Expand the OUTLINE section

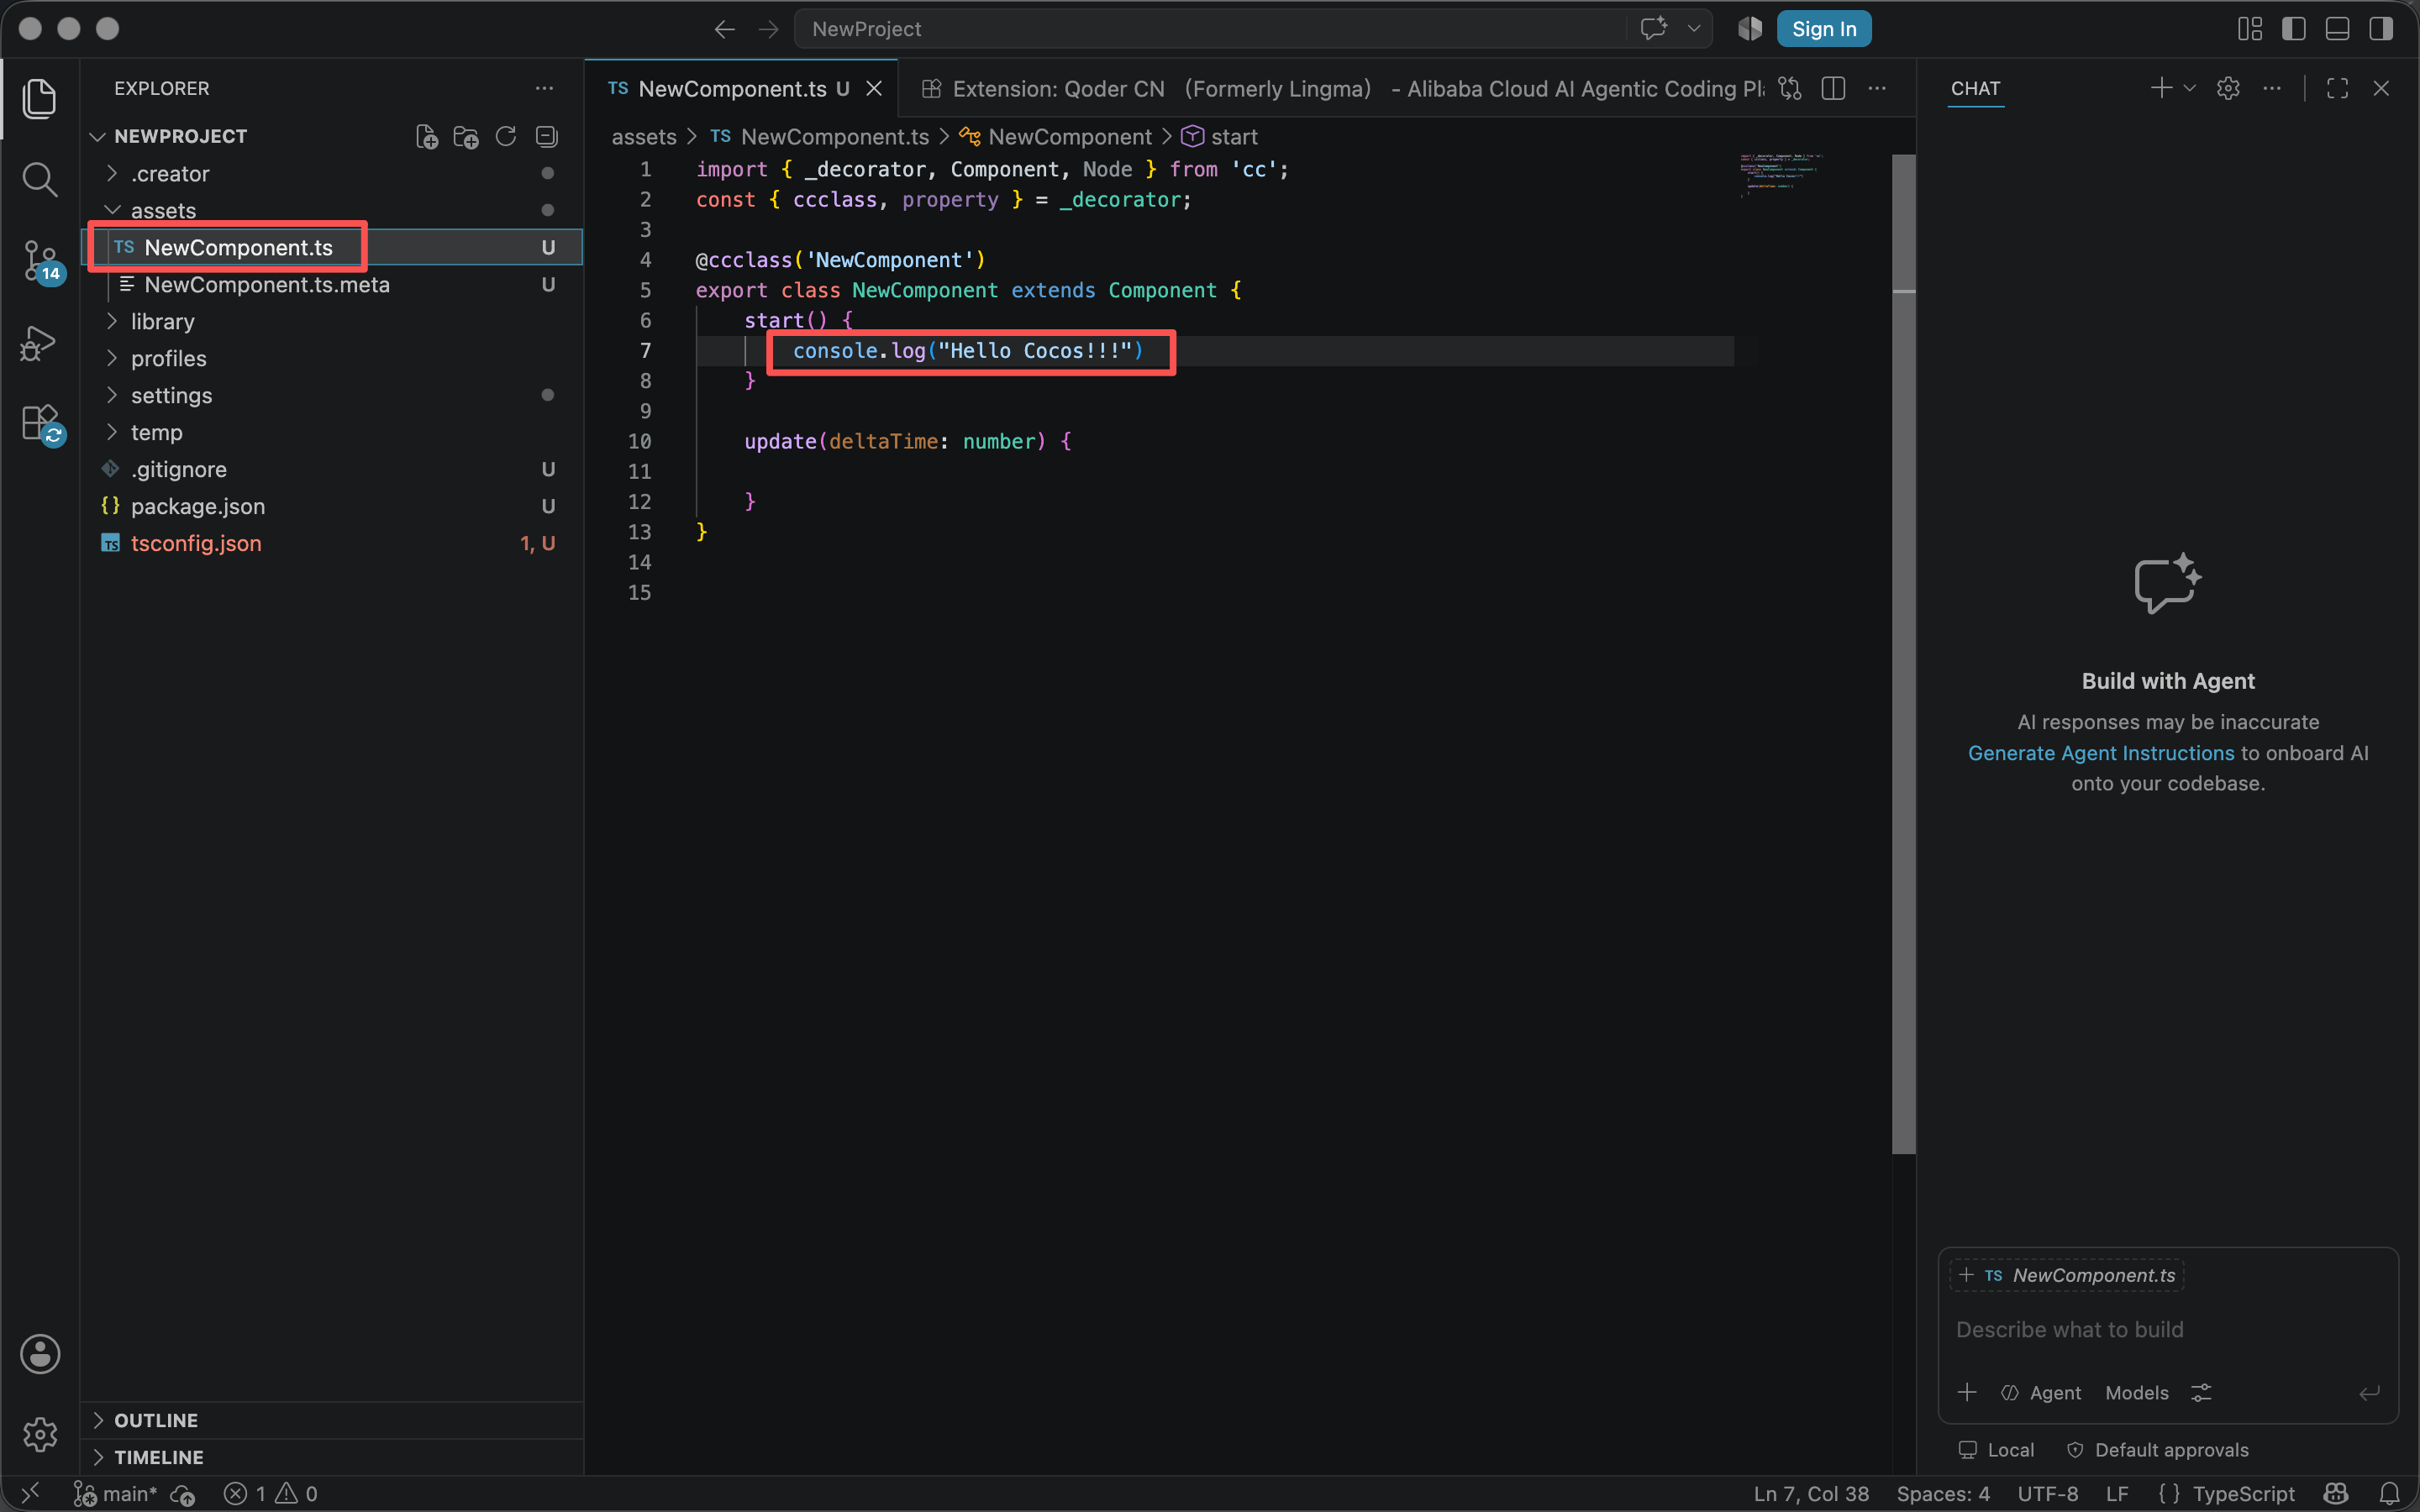330,1420
